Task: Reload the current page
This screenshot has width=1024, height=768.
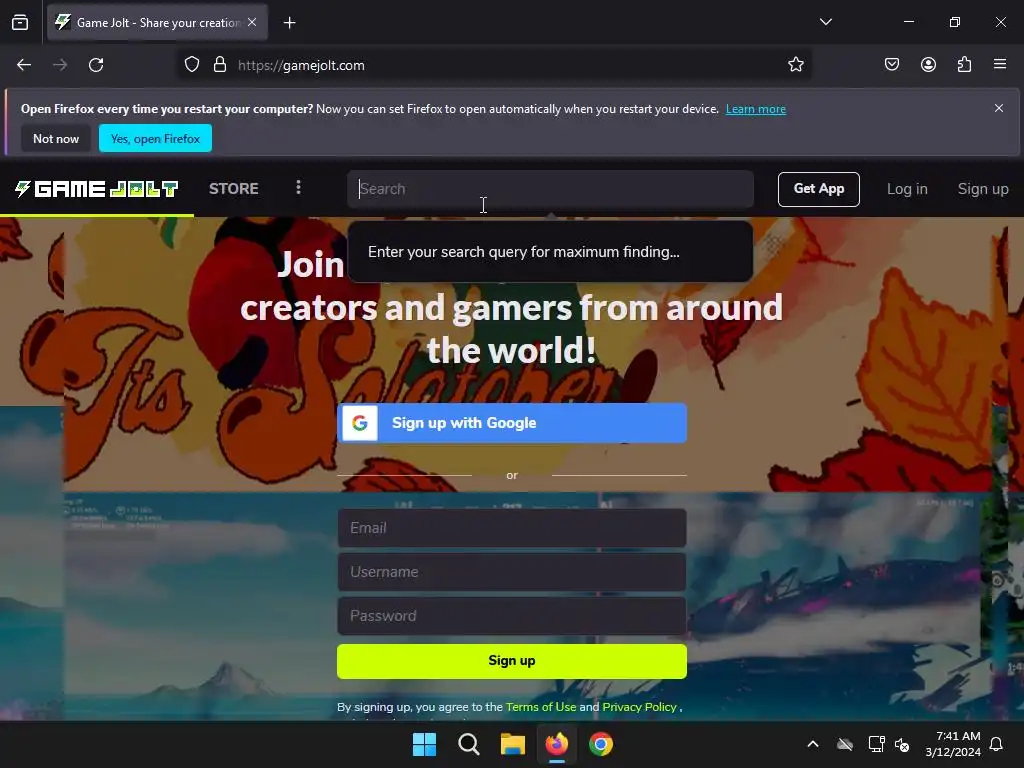Action: (96, 65)
